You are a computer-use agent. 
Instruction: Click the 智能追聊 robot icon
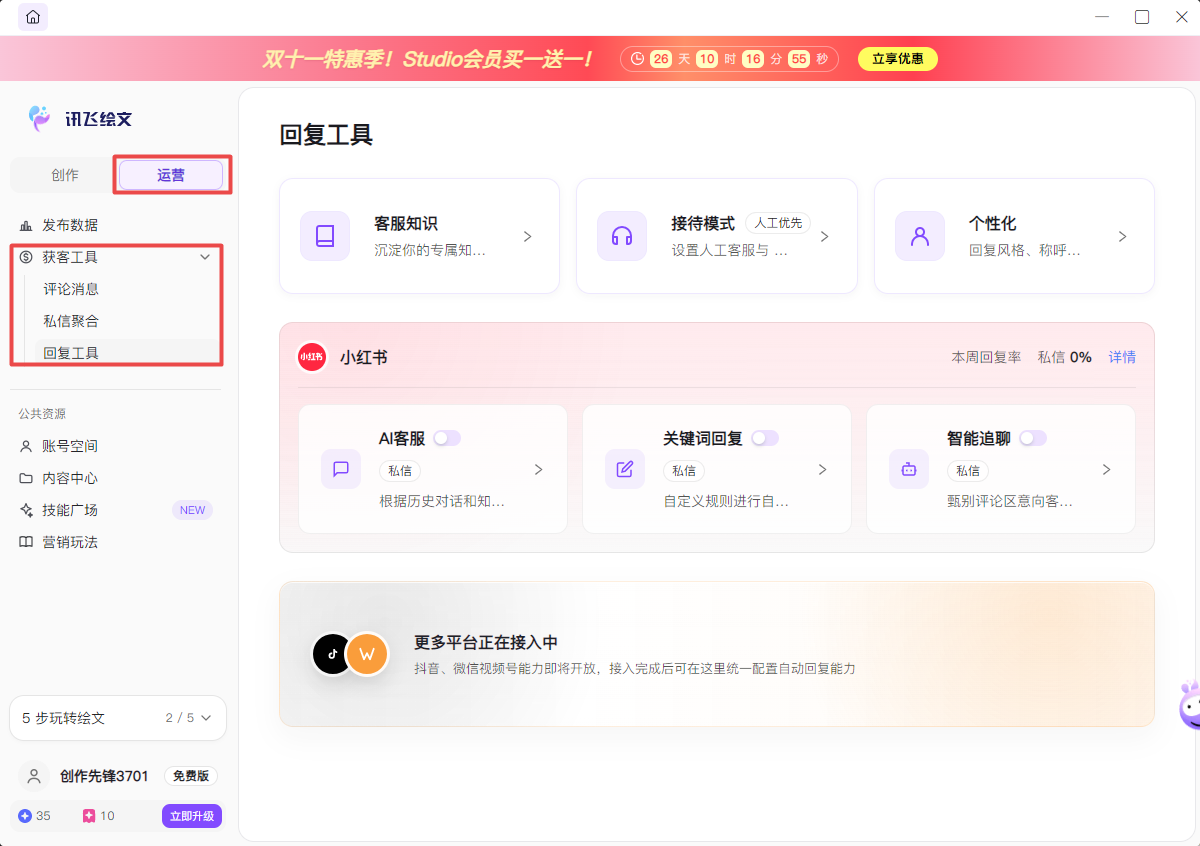[909, 469]
